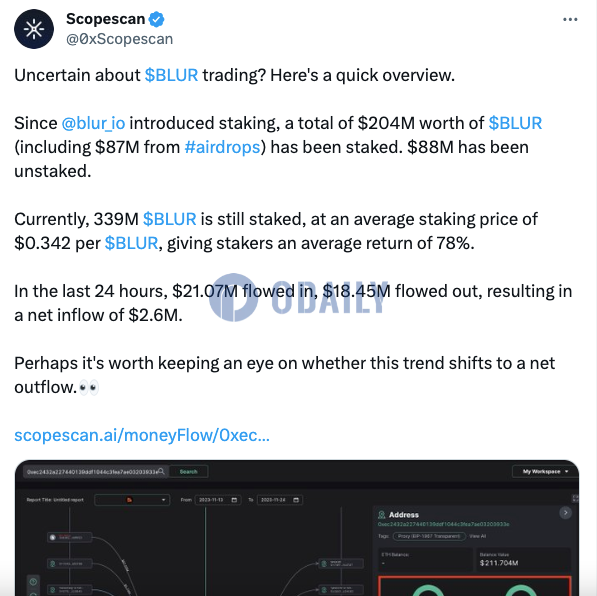Expand the My Workspace dropdown

[x=545, y=471]
